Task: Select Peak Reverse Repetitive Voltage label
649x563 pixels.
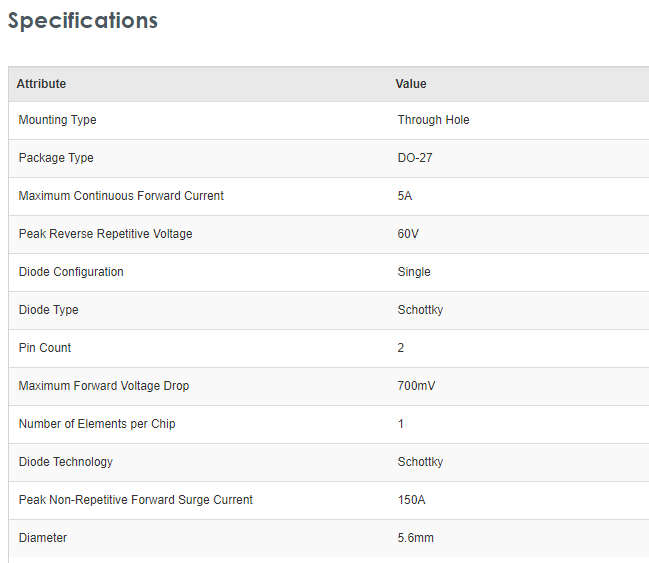Action: [106, 234]
